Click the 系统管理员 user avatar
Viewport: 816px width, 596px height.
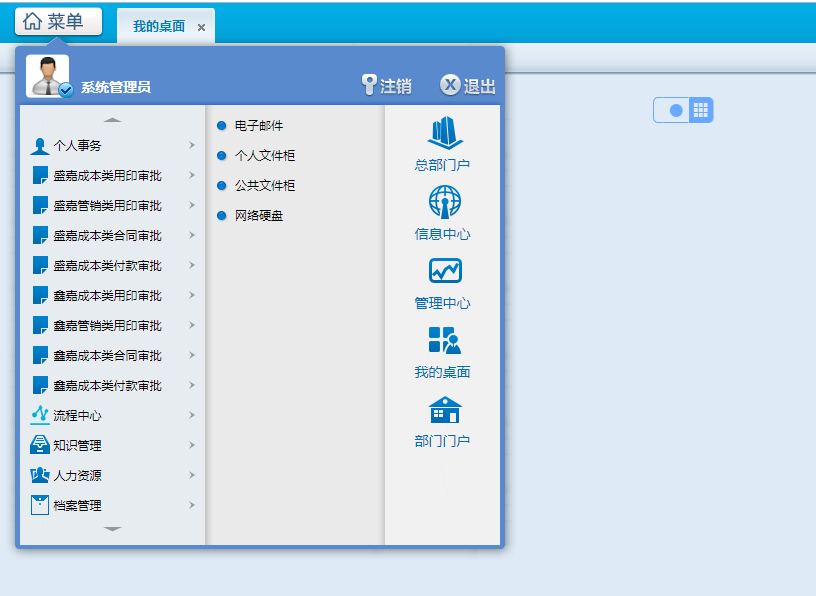click(x=47, y=76)
